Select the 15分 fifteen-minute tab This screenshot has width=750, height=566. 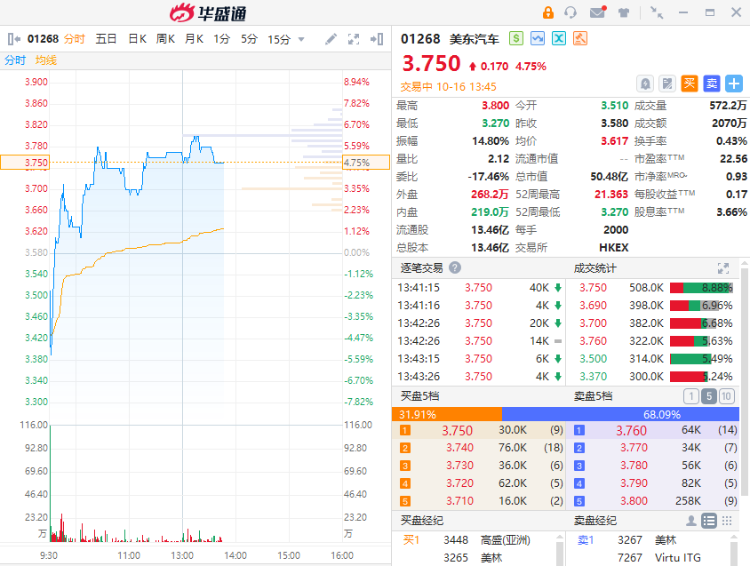(279, 39)
